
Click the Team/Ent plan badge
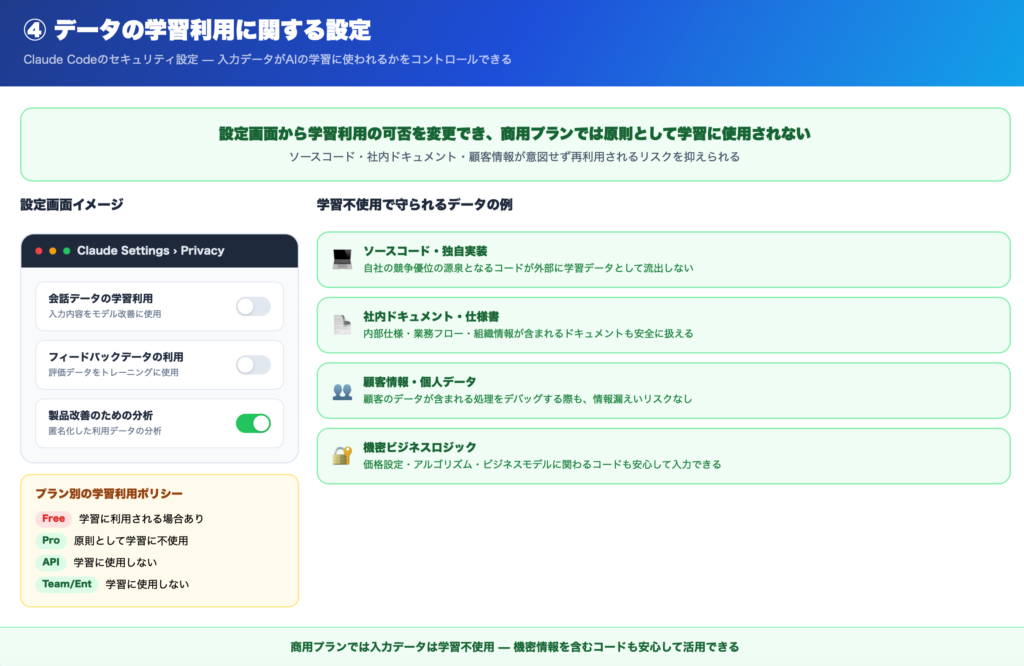[67, 584]
